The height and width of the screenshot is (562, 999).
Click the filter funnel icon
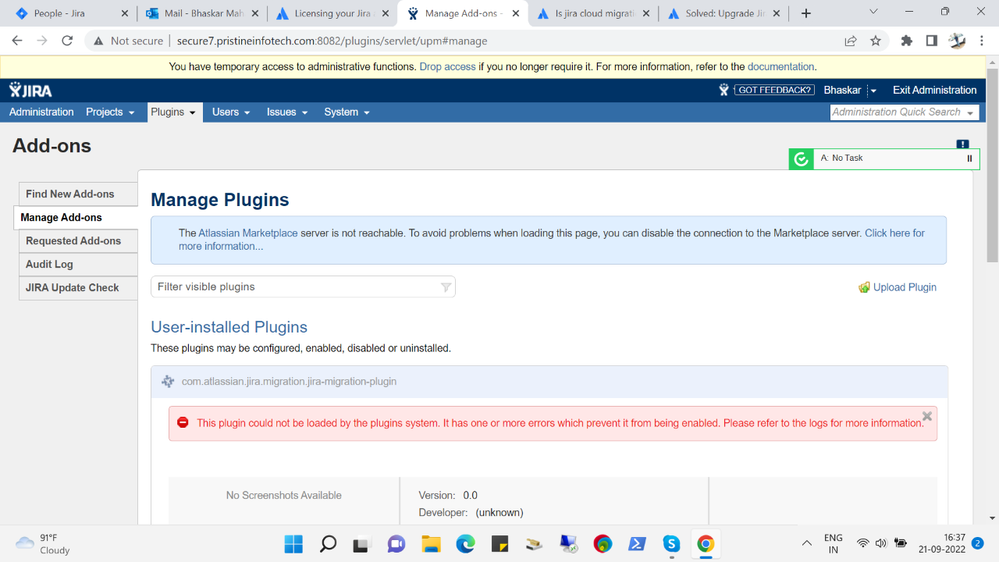446,287
